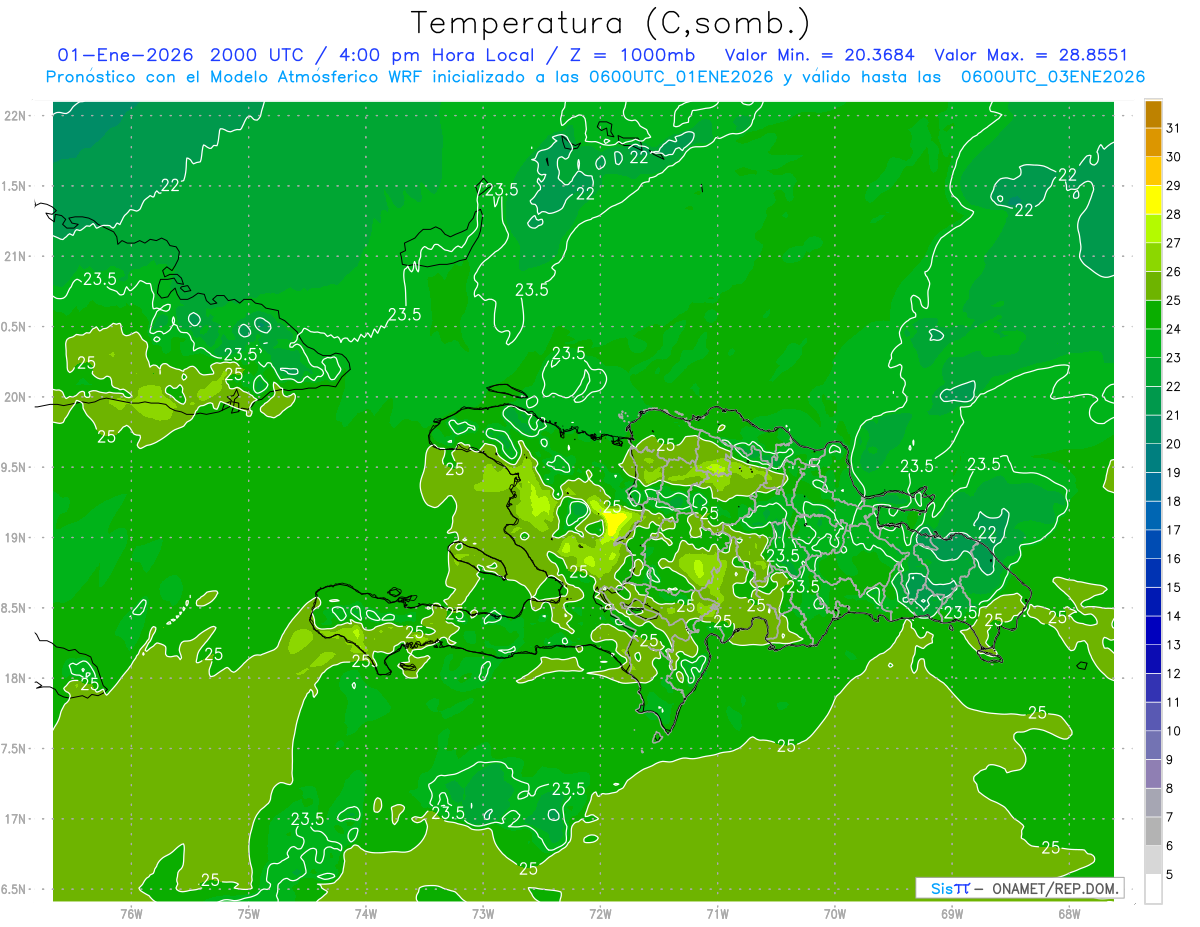Click the '20N' latitude axis label
The height and width of the screenshot is (927, 1200).
coord(16,397)
